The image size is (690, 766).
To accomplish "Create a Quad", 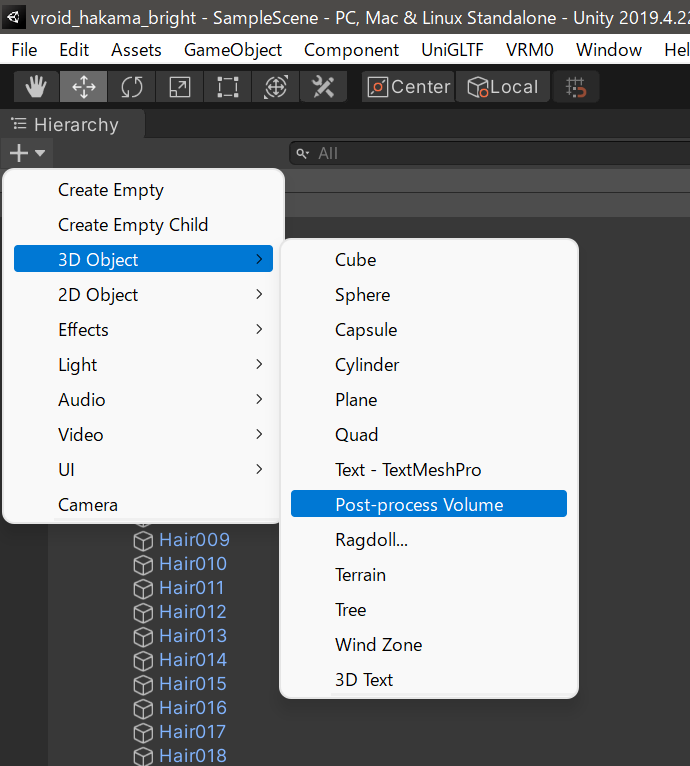I will coord(429,435).
